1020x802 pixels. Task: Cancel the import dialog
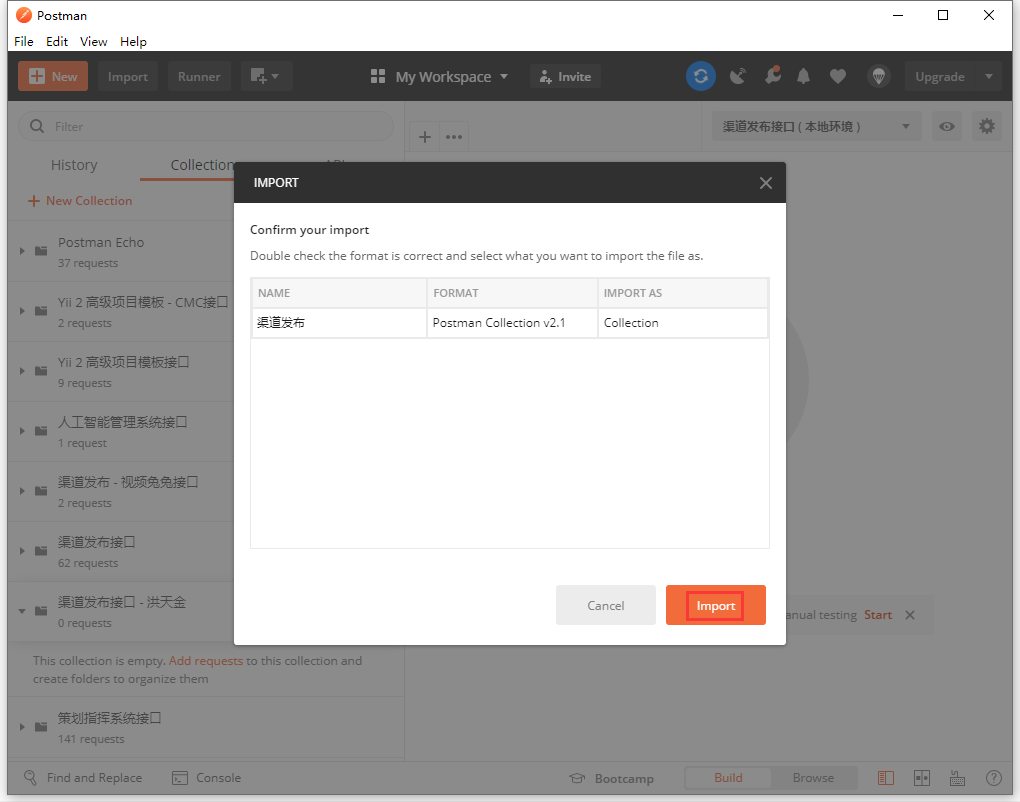click(606, 605)
